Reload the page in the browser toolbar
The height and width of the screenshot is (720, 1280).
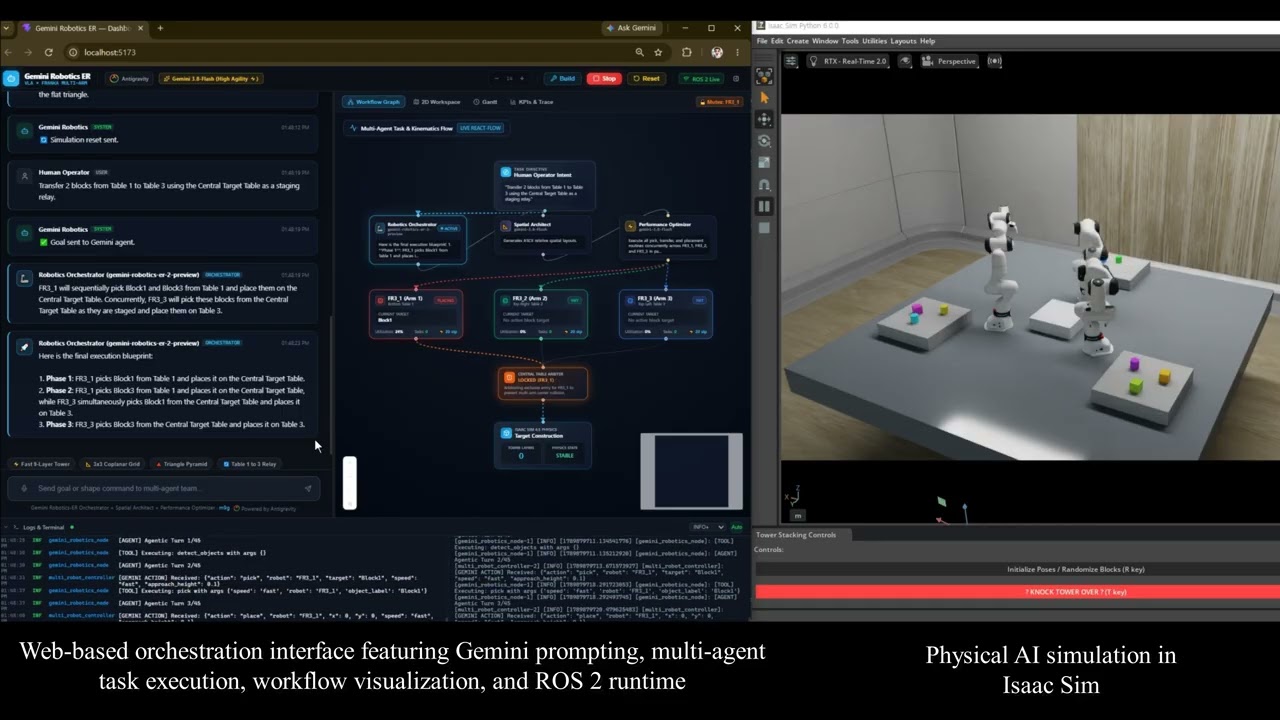pyautogui.click(x=48, y=52)
